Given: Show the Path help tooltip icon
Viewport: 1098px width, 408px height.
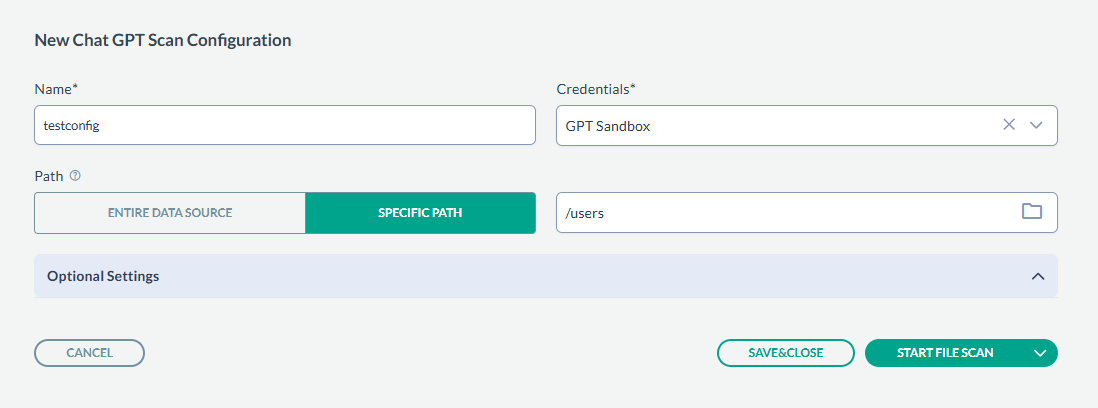Looking at the screenshot, I should click(x=75, y=175).
